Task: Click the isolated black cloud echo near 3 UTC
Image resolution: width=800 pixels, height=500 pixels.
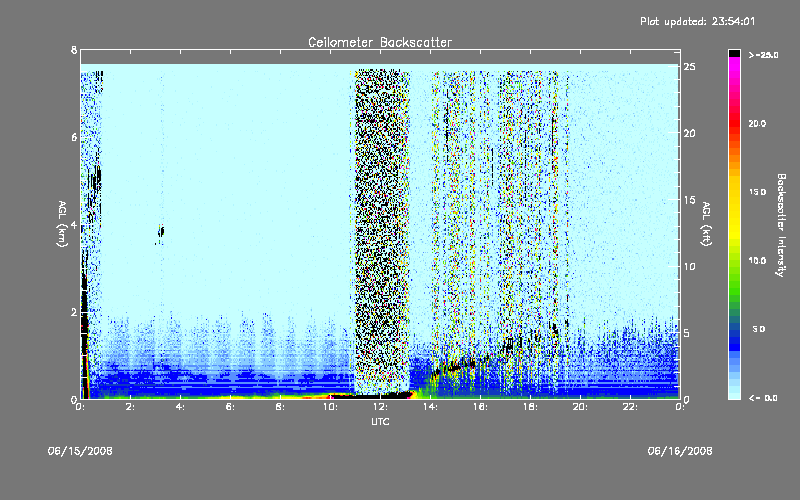Action: pos(161,232)
